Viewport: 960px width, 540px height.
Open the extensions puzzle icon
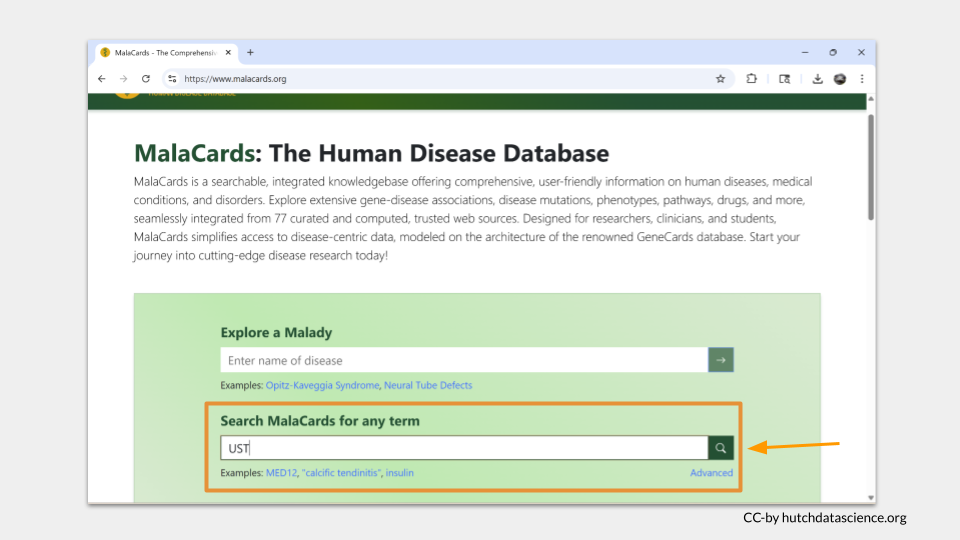(x=752, y=79)
